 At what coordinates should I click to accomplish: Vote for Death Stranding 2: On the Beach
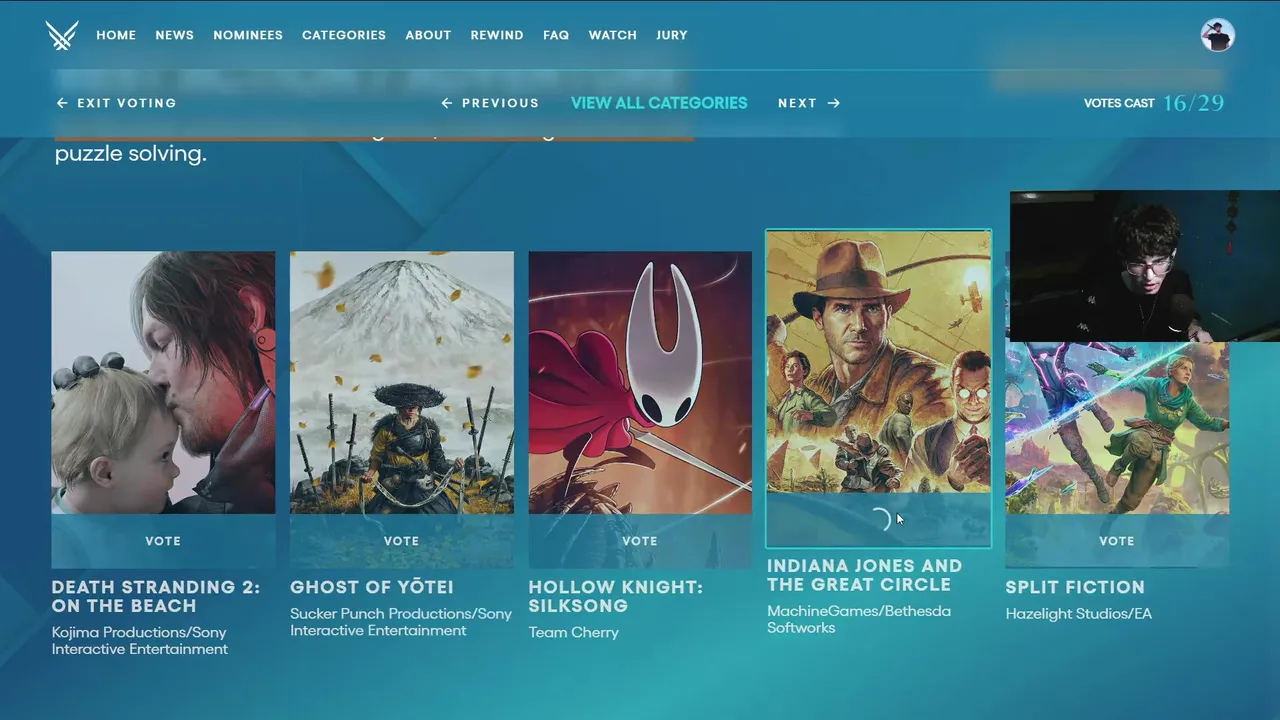163,541
